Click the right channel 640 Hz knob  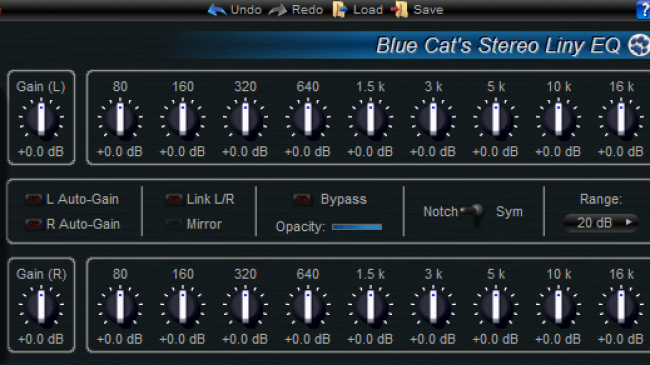click(x=308, y=307)
